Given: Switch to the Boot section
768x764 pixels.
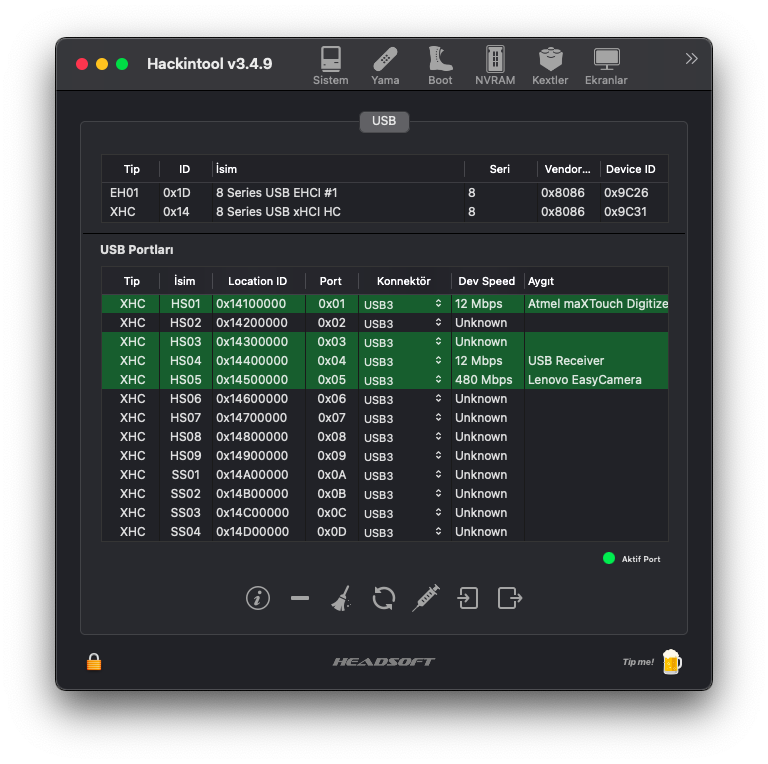Looking at the screenshot, I should pos(440,66).
